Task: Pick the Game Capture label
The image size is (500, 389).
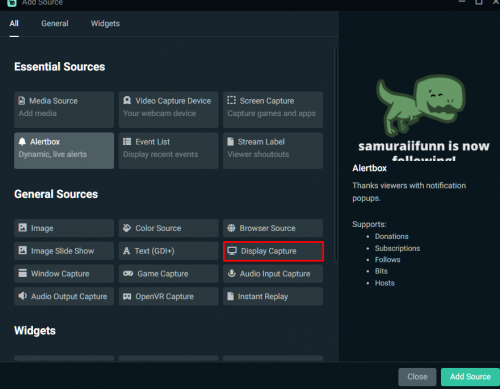Action: coord(163,274)
